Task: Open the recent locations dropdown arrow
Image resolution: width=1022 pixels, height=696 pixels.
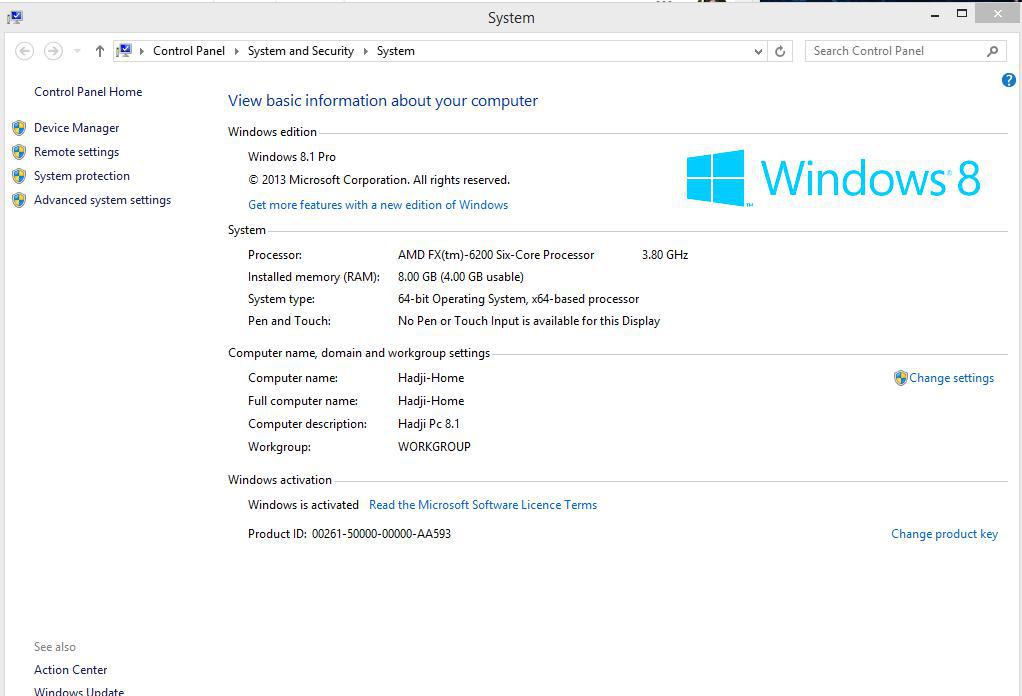Action: (x=77, y=51)
